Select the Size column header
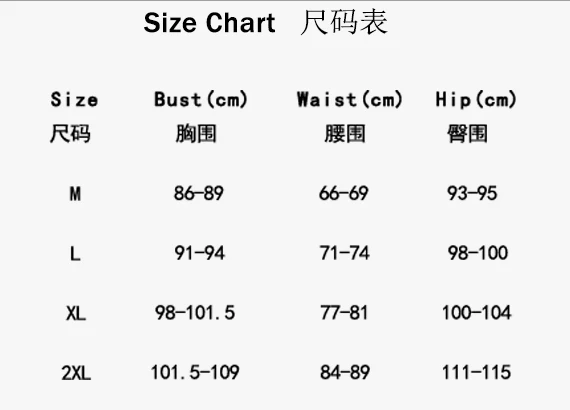This screenshot has height=410, width=570. pyautogui.click(x=74, y=100)
